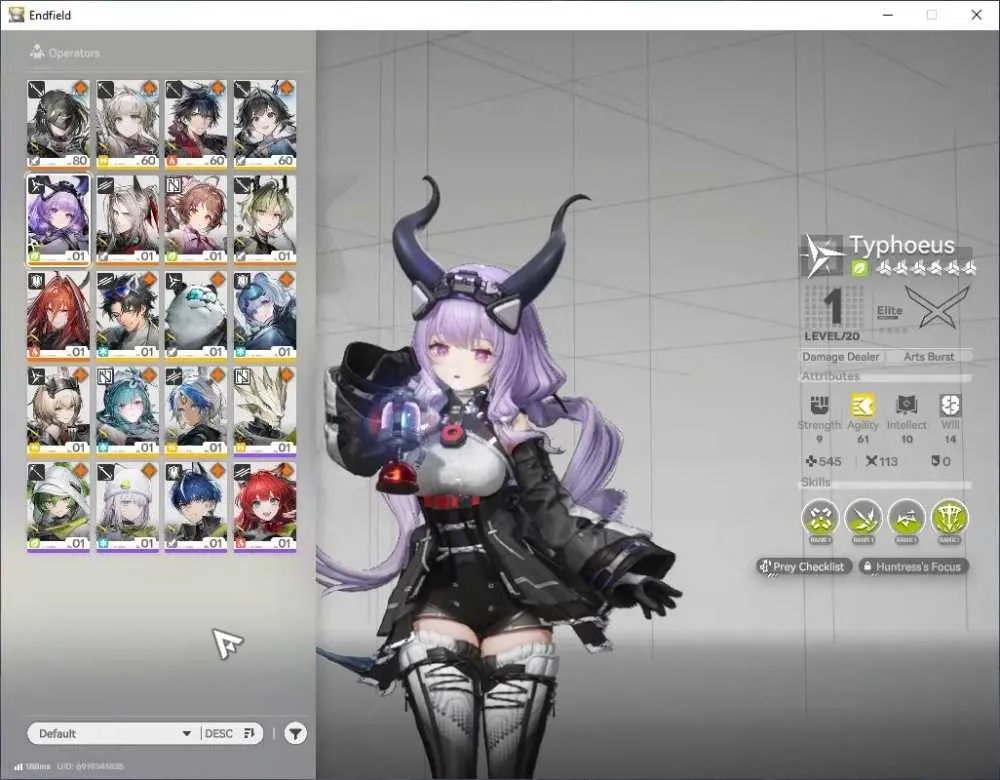Select the brown-haired operator with pink bow
Screen dimensions: 1000x780
pyautogui.click(x=196, y=219)
